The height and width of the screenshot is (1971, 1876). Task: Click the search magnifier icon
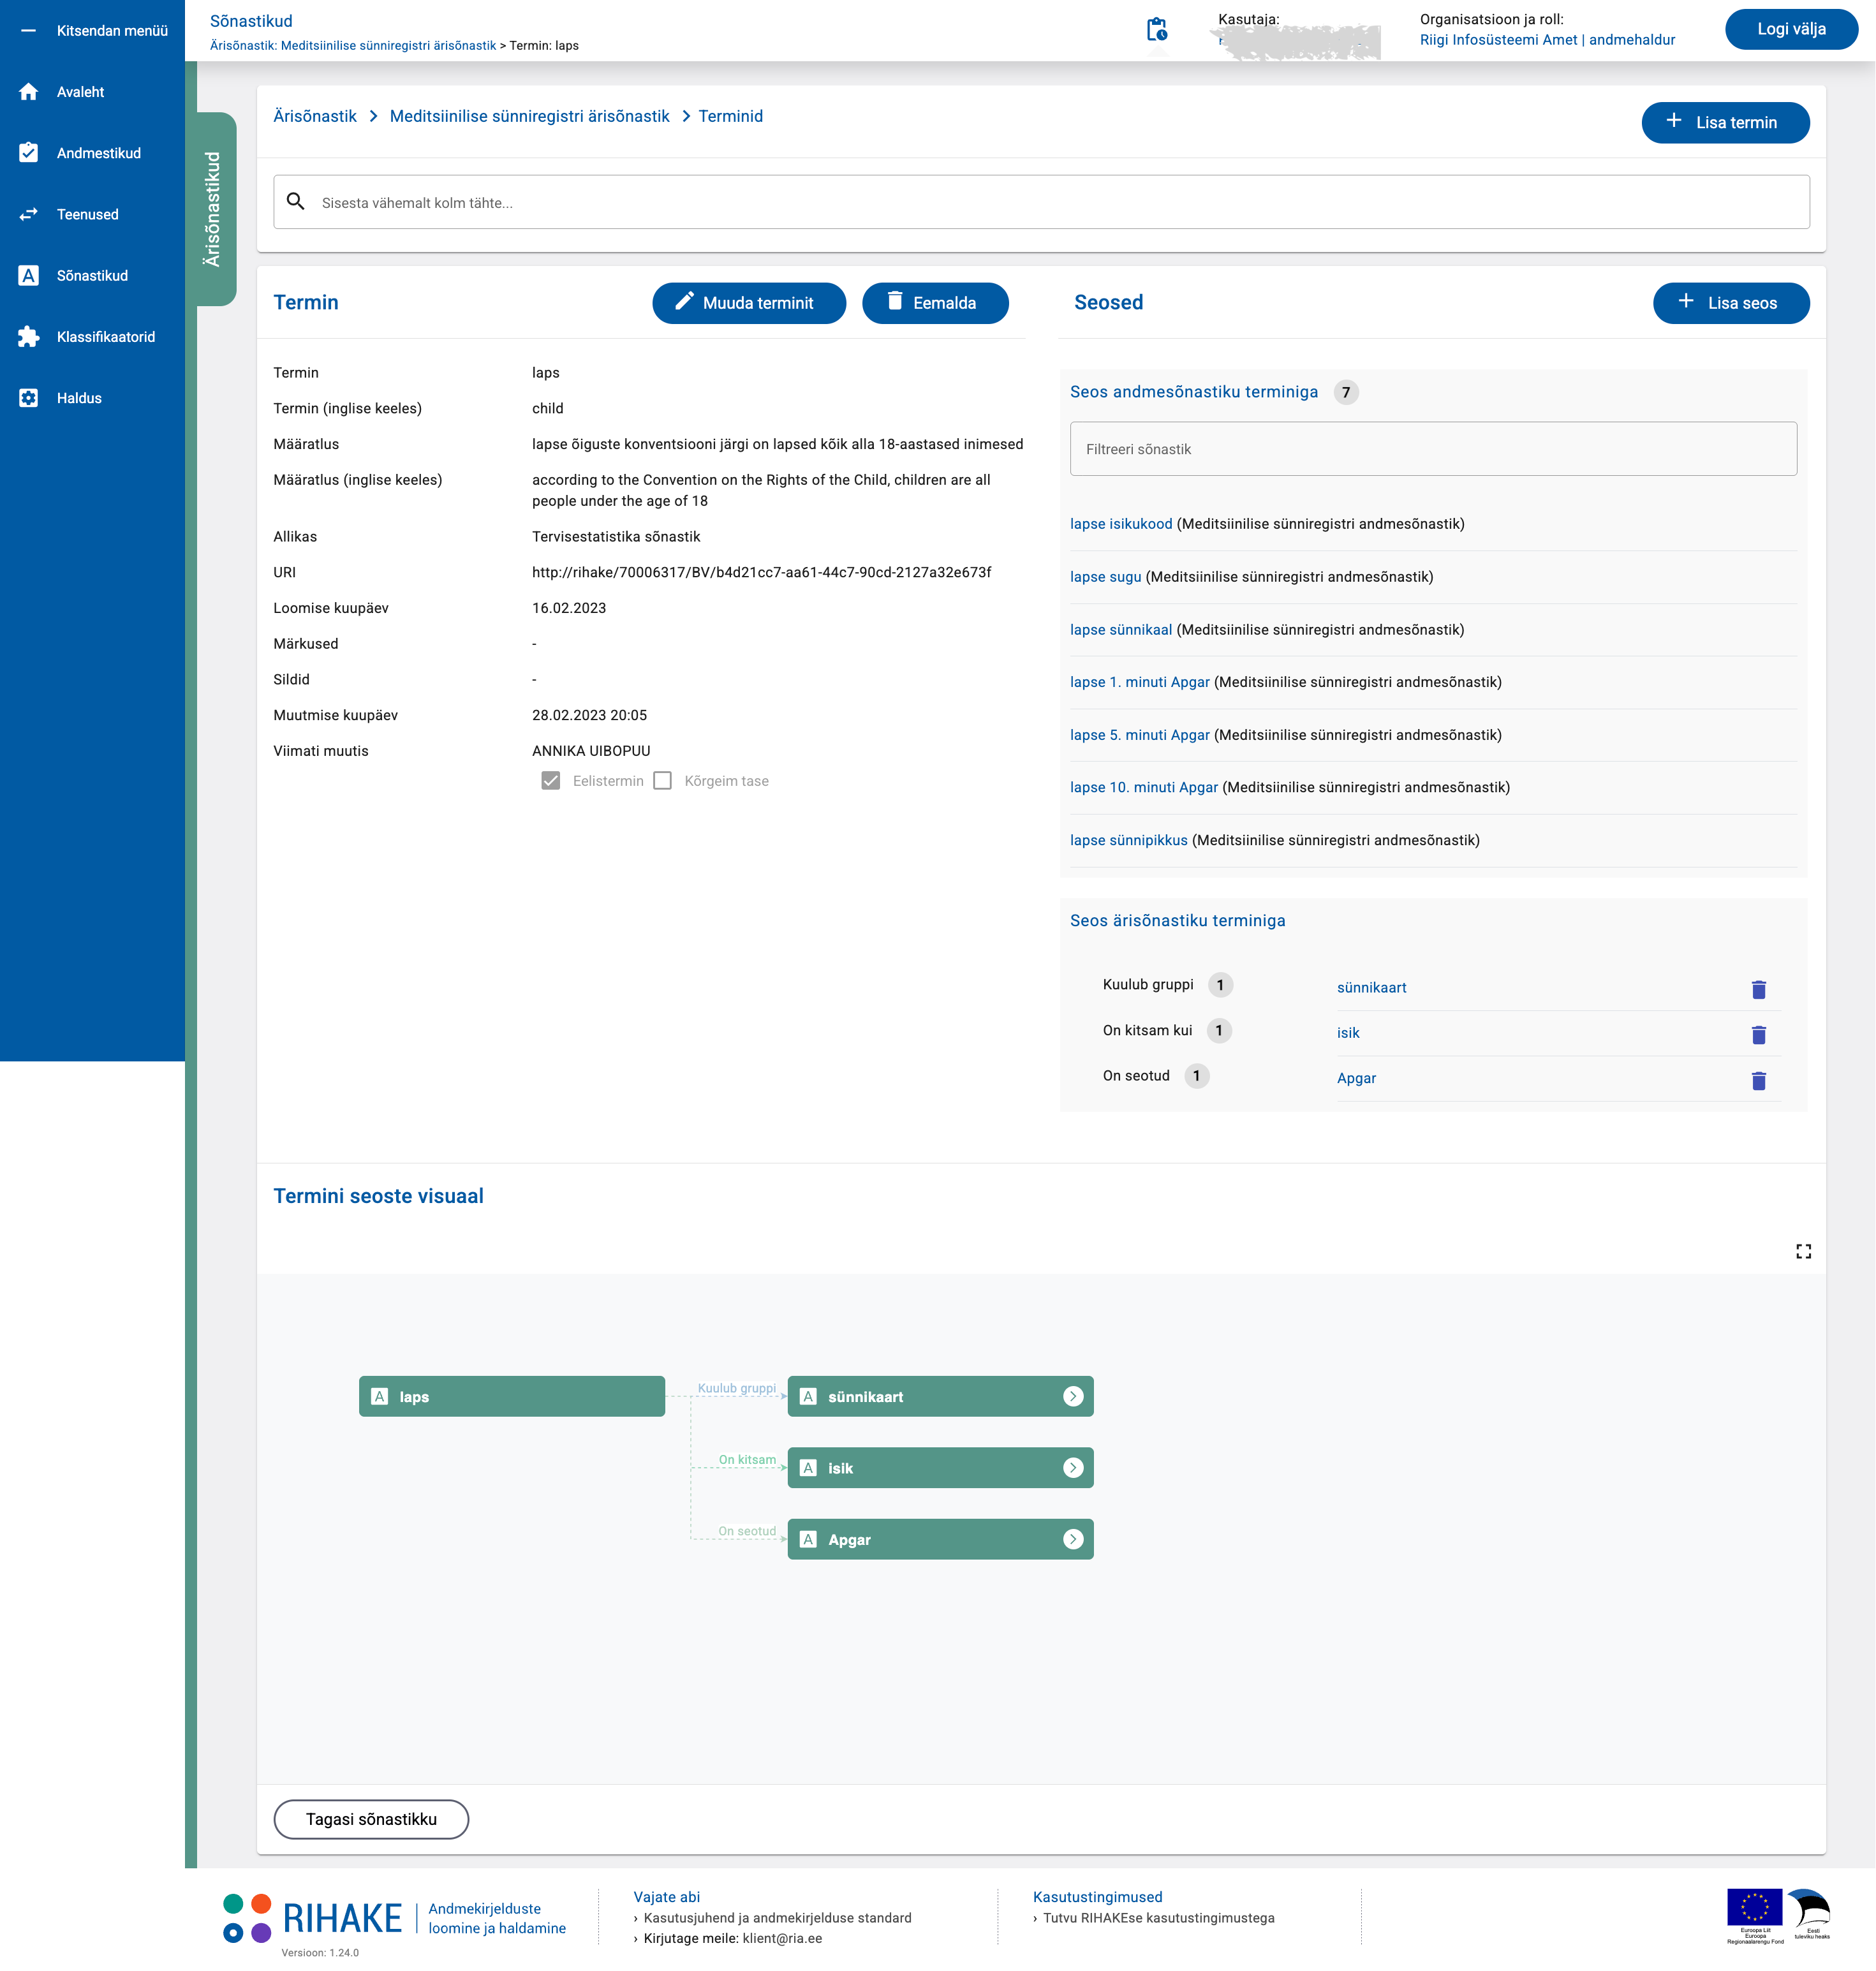(x=296, y=202)
